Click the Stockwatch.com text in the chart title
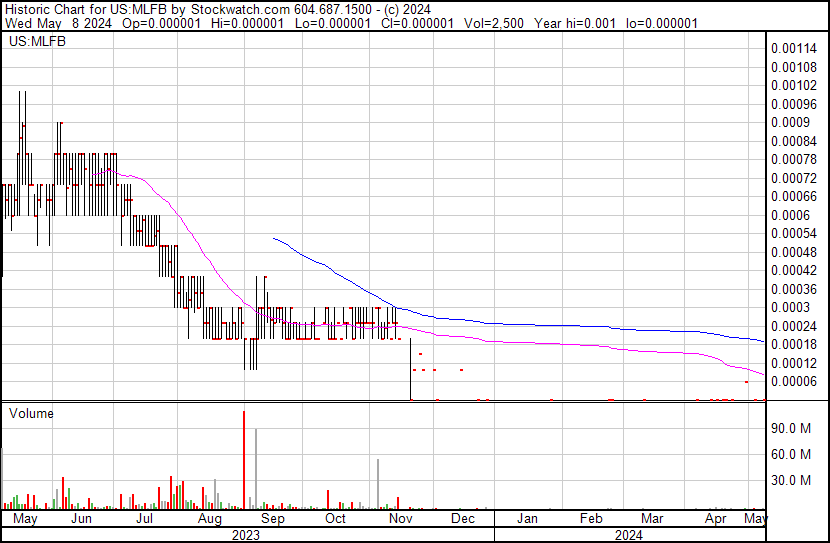The width and height of the screenshot is (830, 543). tap(240, 10)
